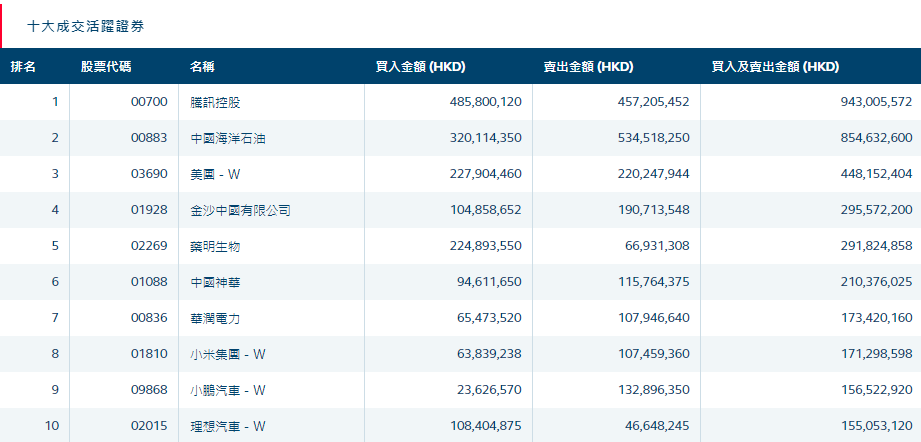Click sell amount 107,946,640
This screenshot has width=921, height=442.
tap(654, 318)
